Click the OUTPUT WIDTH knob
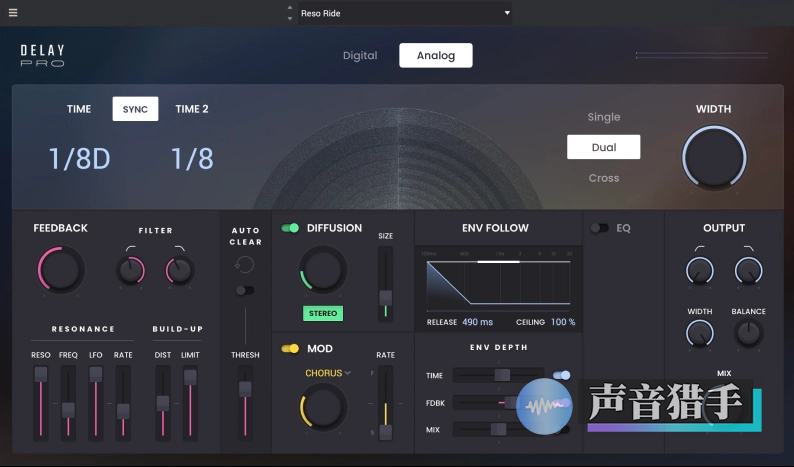This screenshot has height=467, width=794. click(x=700, y=334)
